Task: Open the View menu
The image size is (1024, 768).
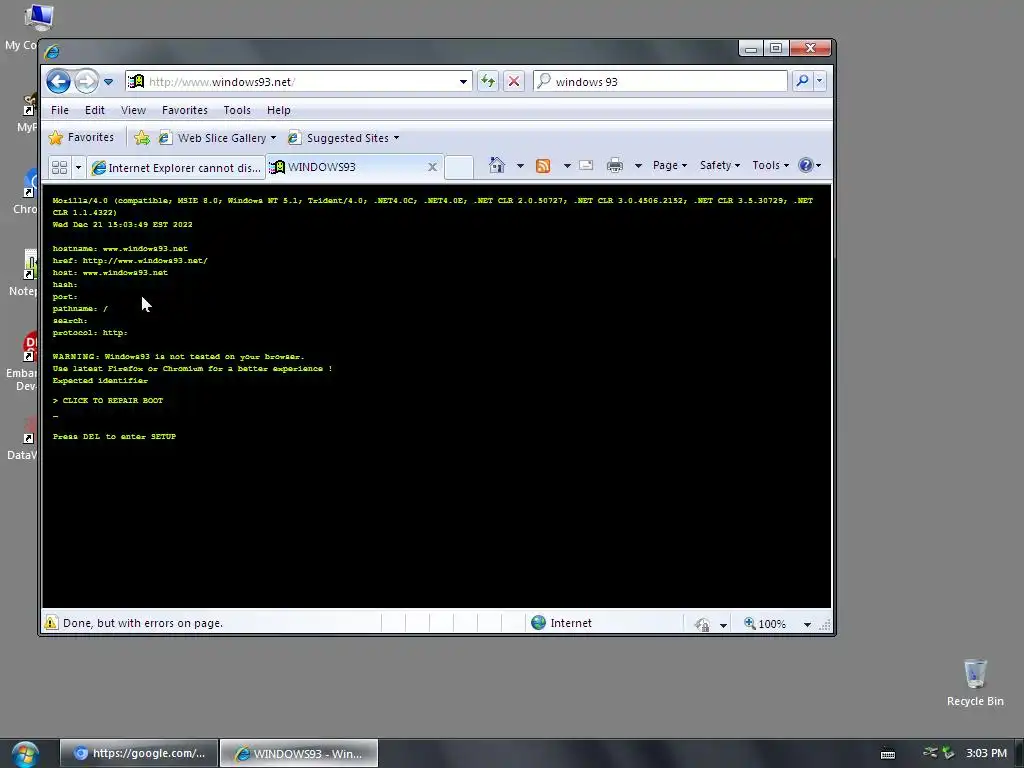Action: (x=133, y=110)
